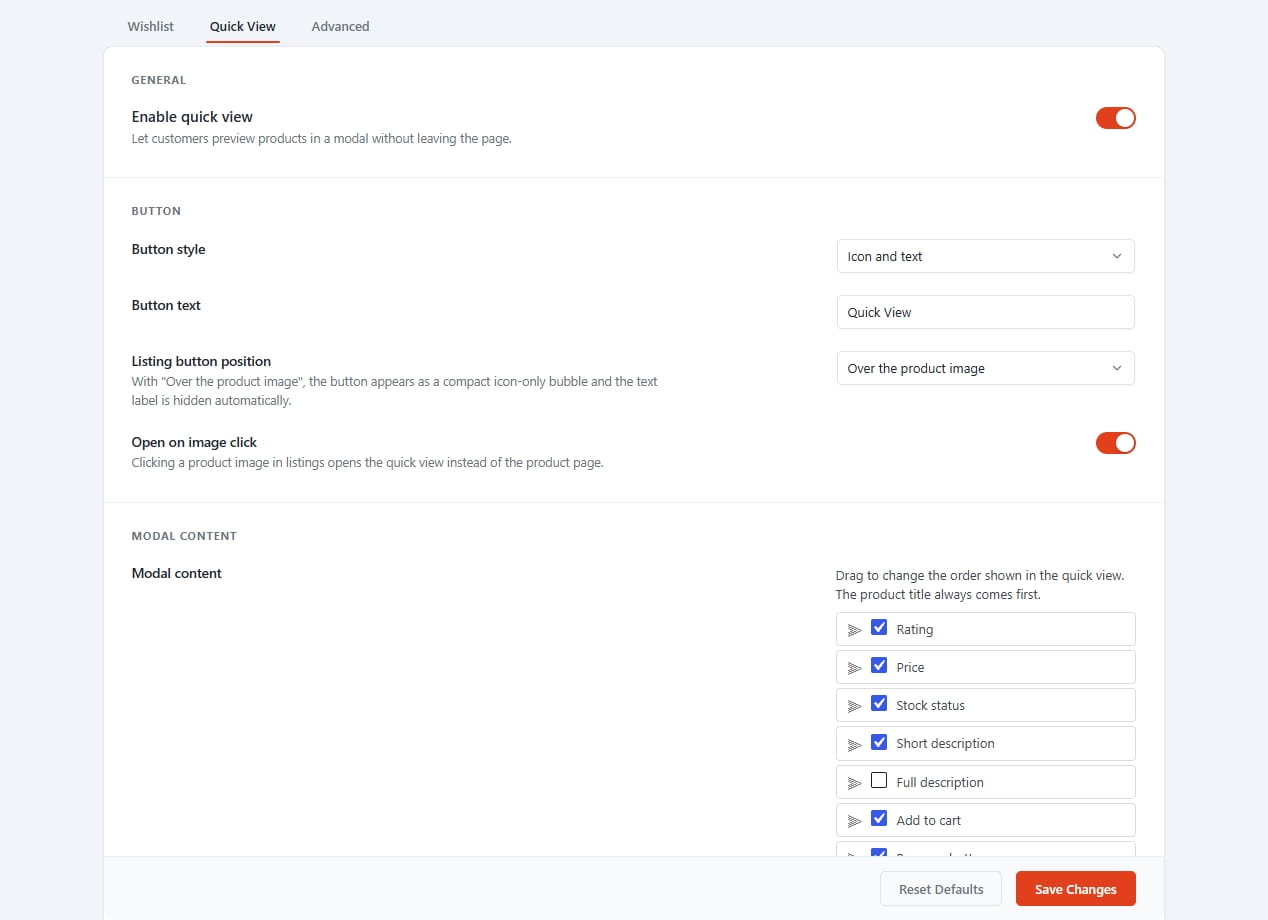The width and height of the screenshot is (1268, 920).
Task: Click the Reset Defaults button
Action: point(941,889)
